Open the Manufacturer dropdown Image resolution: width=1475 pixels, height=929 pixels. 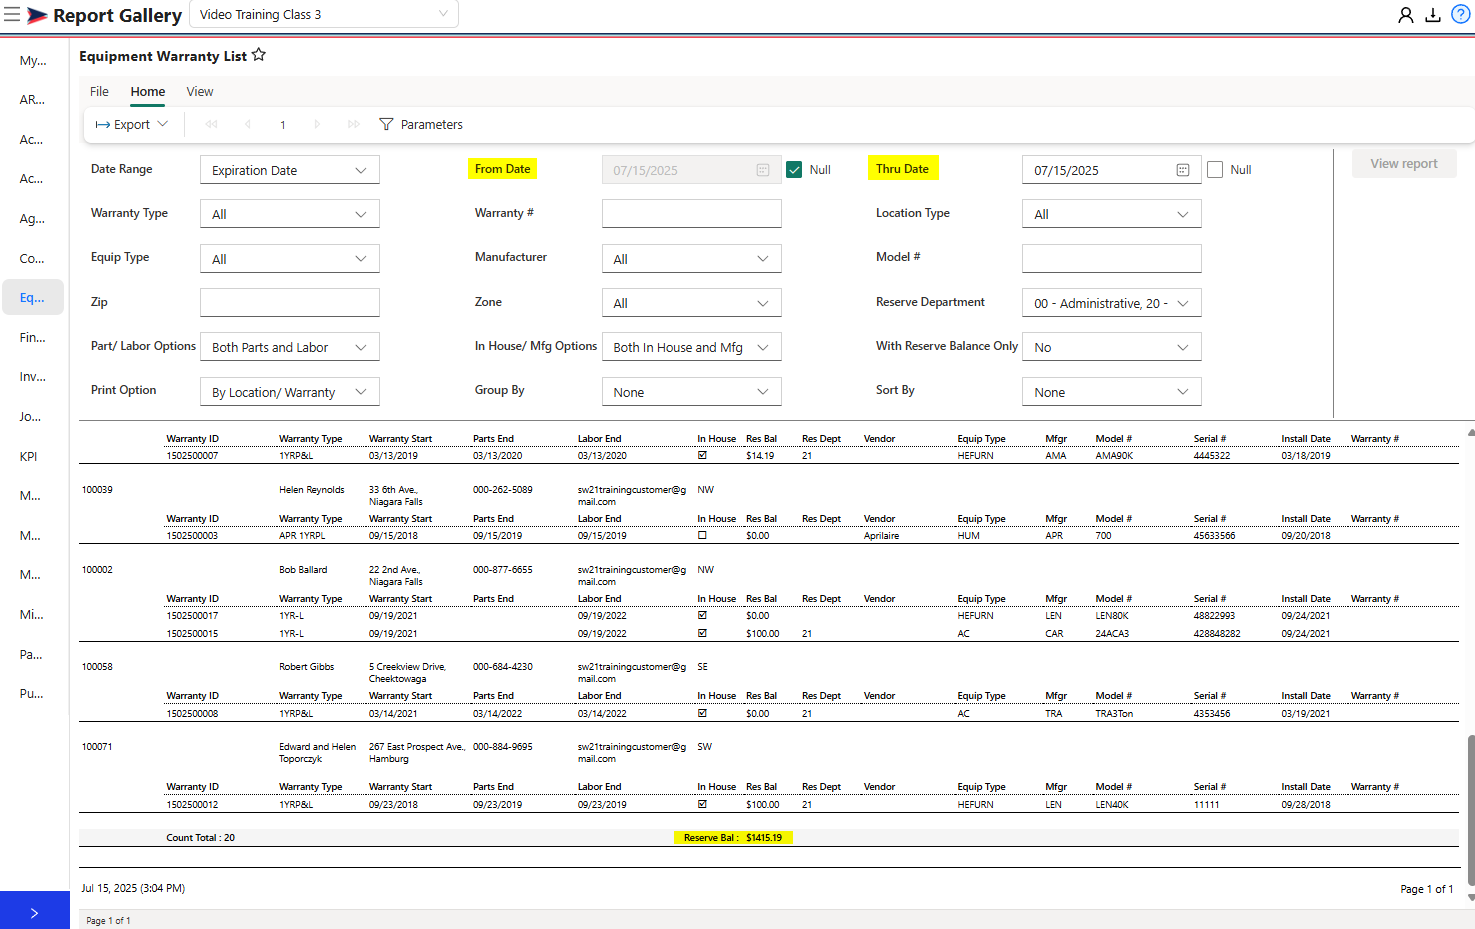pos(692,259)
